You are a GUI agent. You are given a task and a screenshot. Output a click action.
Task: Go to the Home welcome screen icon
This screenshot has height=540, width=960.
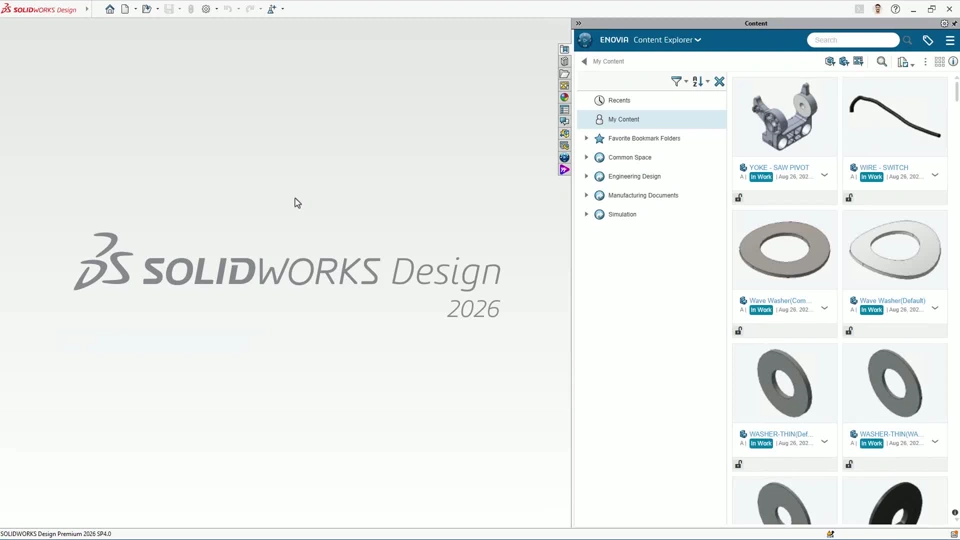coord(110,9)
